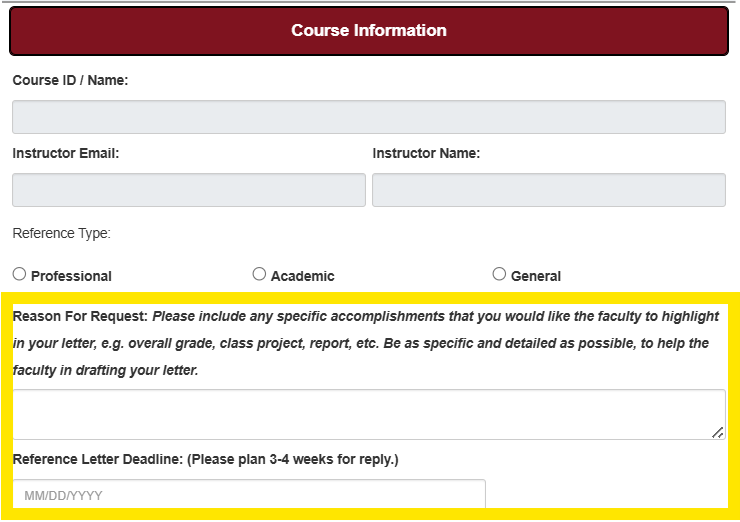Image resolution: width=740 pixels, height=522 pixels.
Task: Select the Academic radio button
Action: click(x=259, y=274)
